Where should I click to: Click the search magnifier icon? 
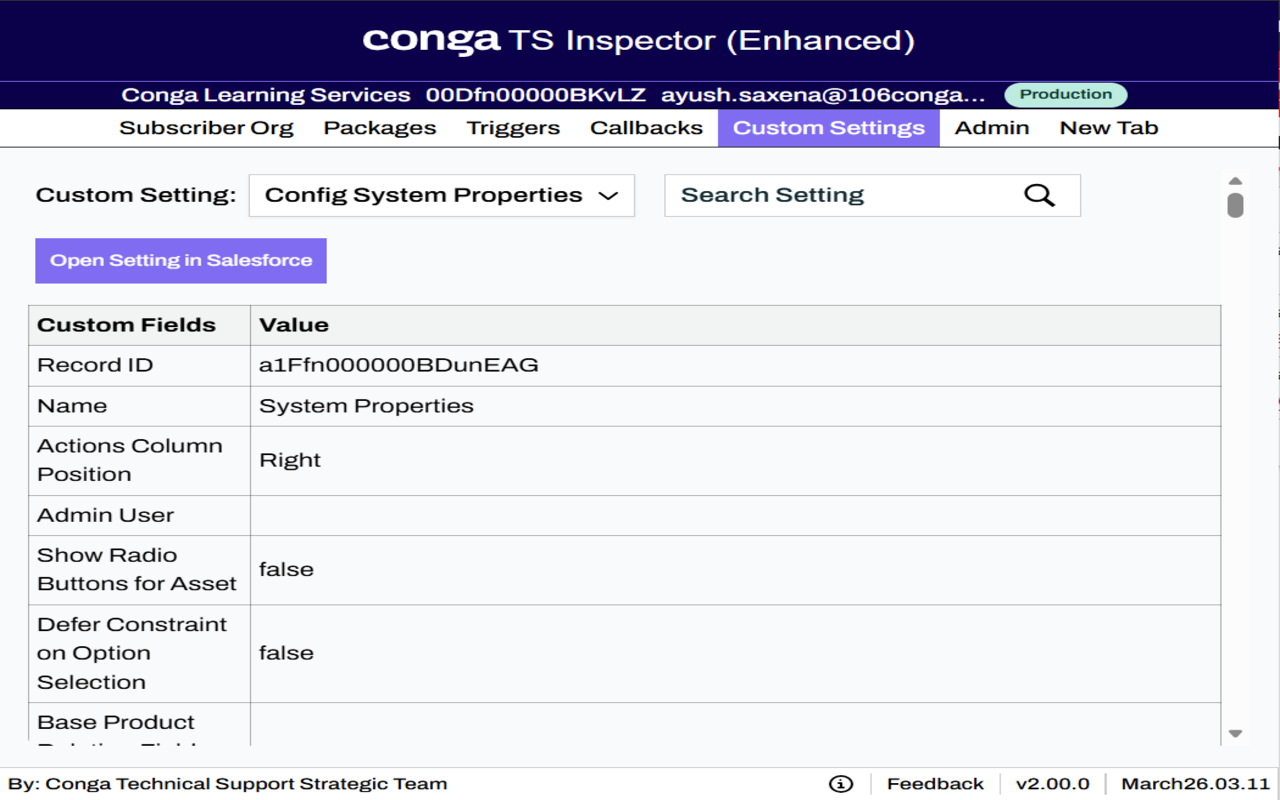point(1039,195)
